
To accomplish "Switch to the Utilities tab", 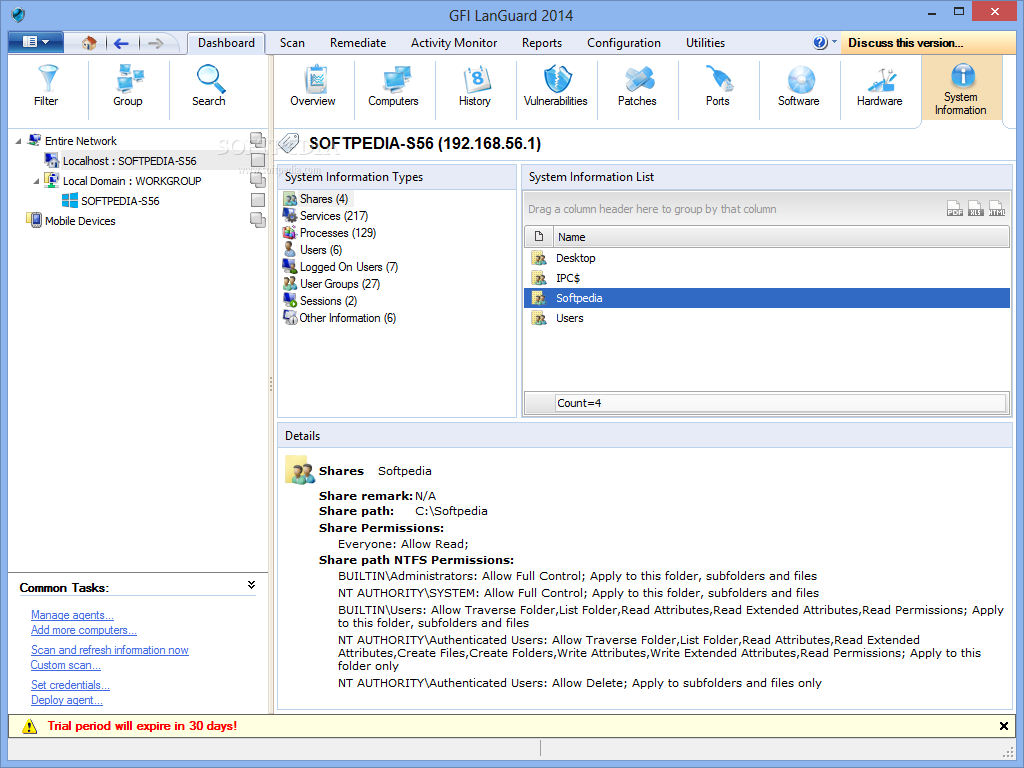I will click(x=705, y=43).
